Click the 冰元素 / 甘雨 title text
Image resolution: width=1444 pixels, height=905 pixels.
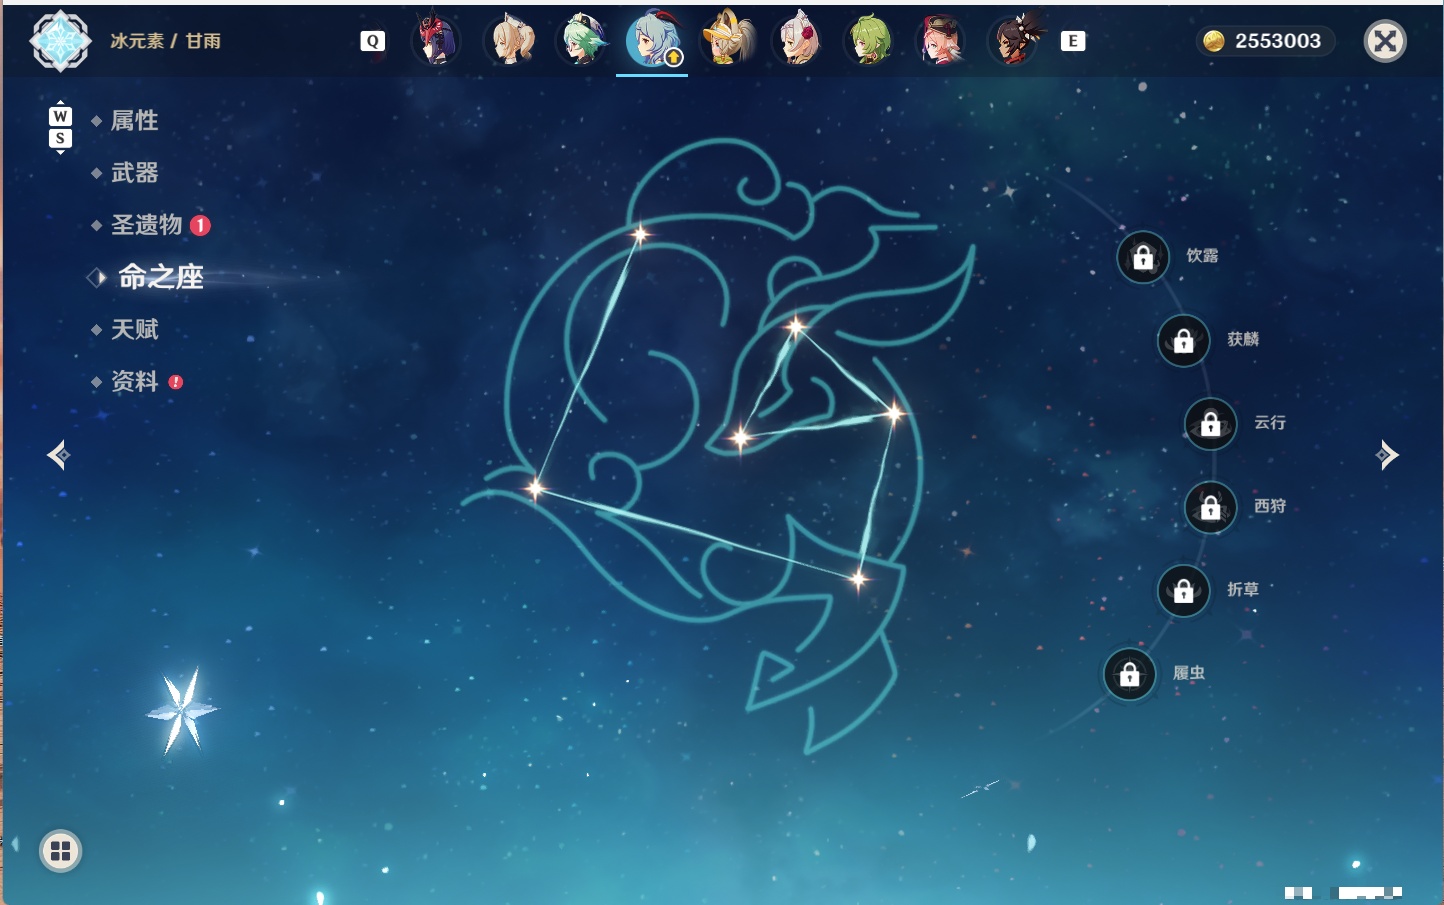click(166, 41)
